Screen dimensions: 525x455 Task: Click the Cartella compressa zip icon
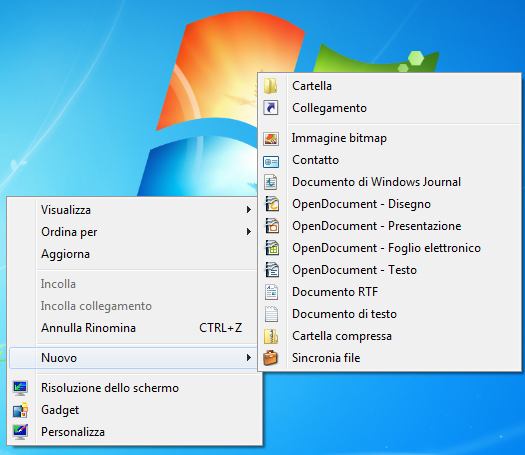coord(271,336)
